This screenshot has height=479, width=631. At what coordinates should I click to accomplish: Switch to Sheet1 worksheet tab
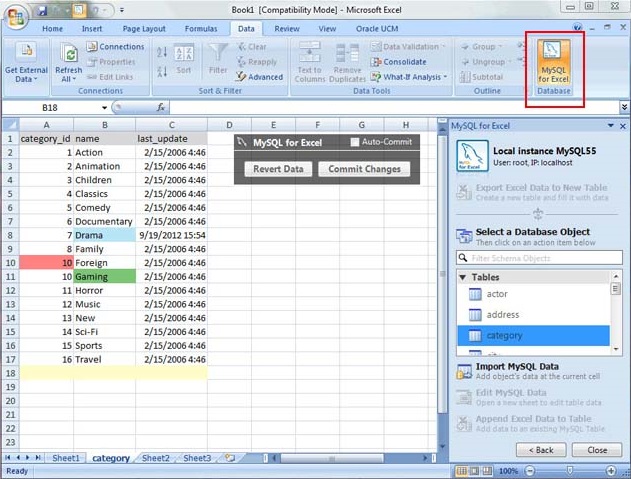tap(66, 458)
